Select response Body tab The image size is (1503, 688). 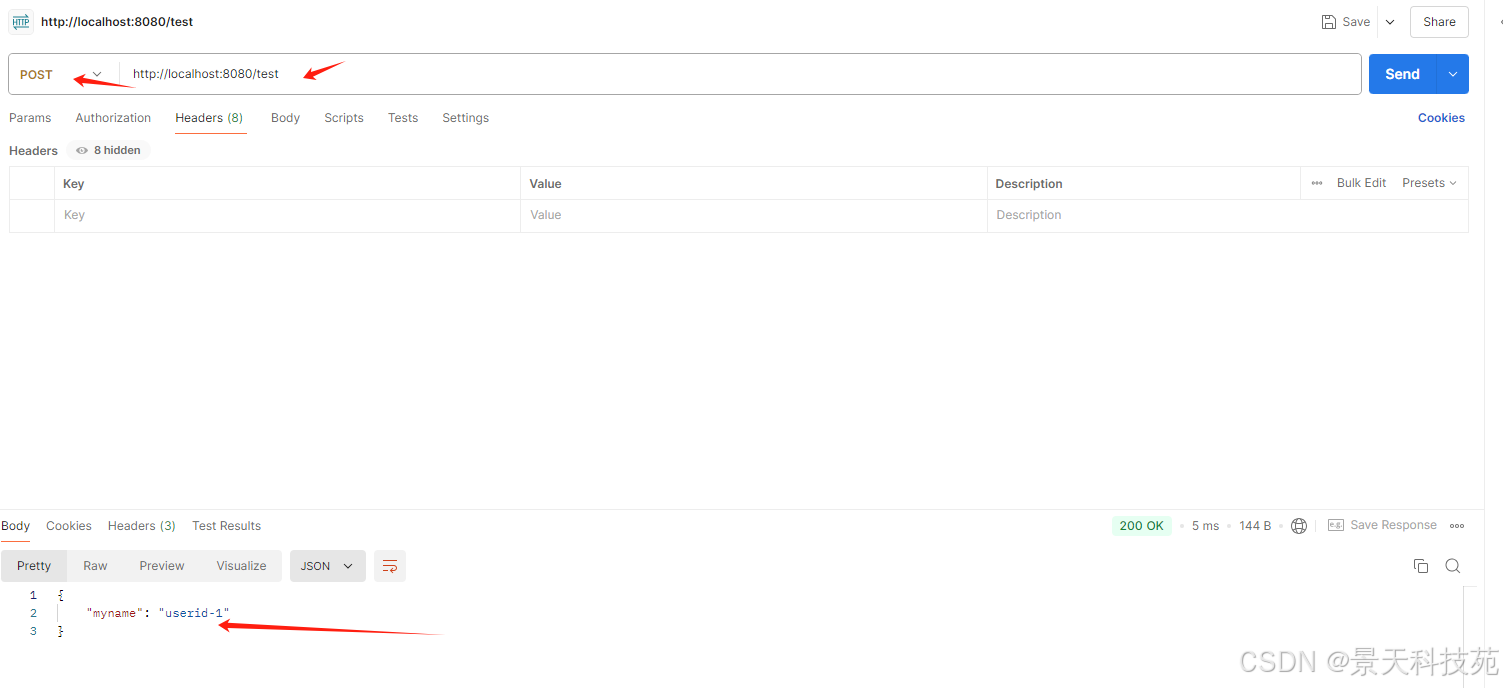click(x=16, y=526)
